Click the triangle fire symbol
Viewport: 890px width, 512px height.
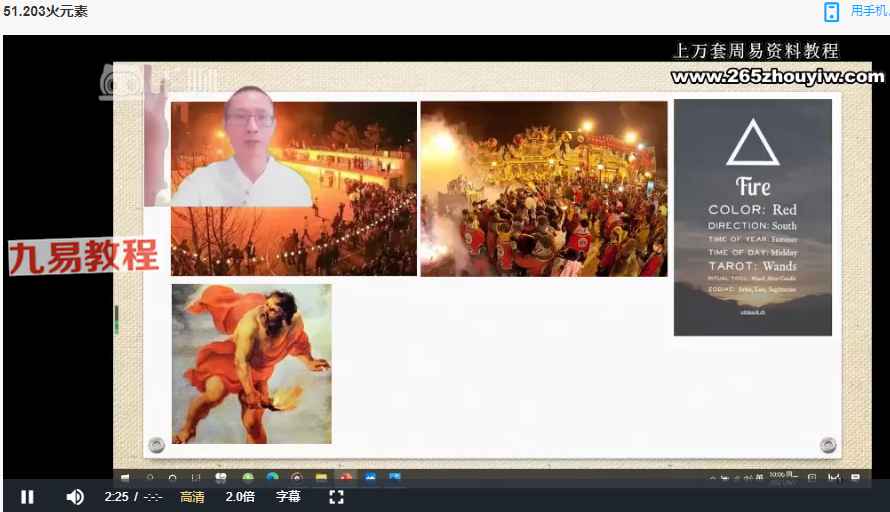[x=752, y=143]
